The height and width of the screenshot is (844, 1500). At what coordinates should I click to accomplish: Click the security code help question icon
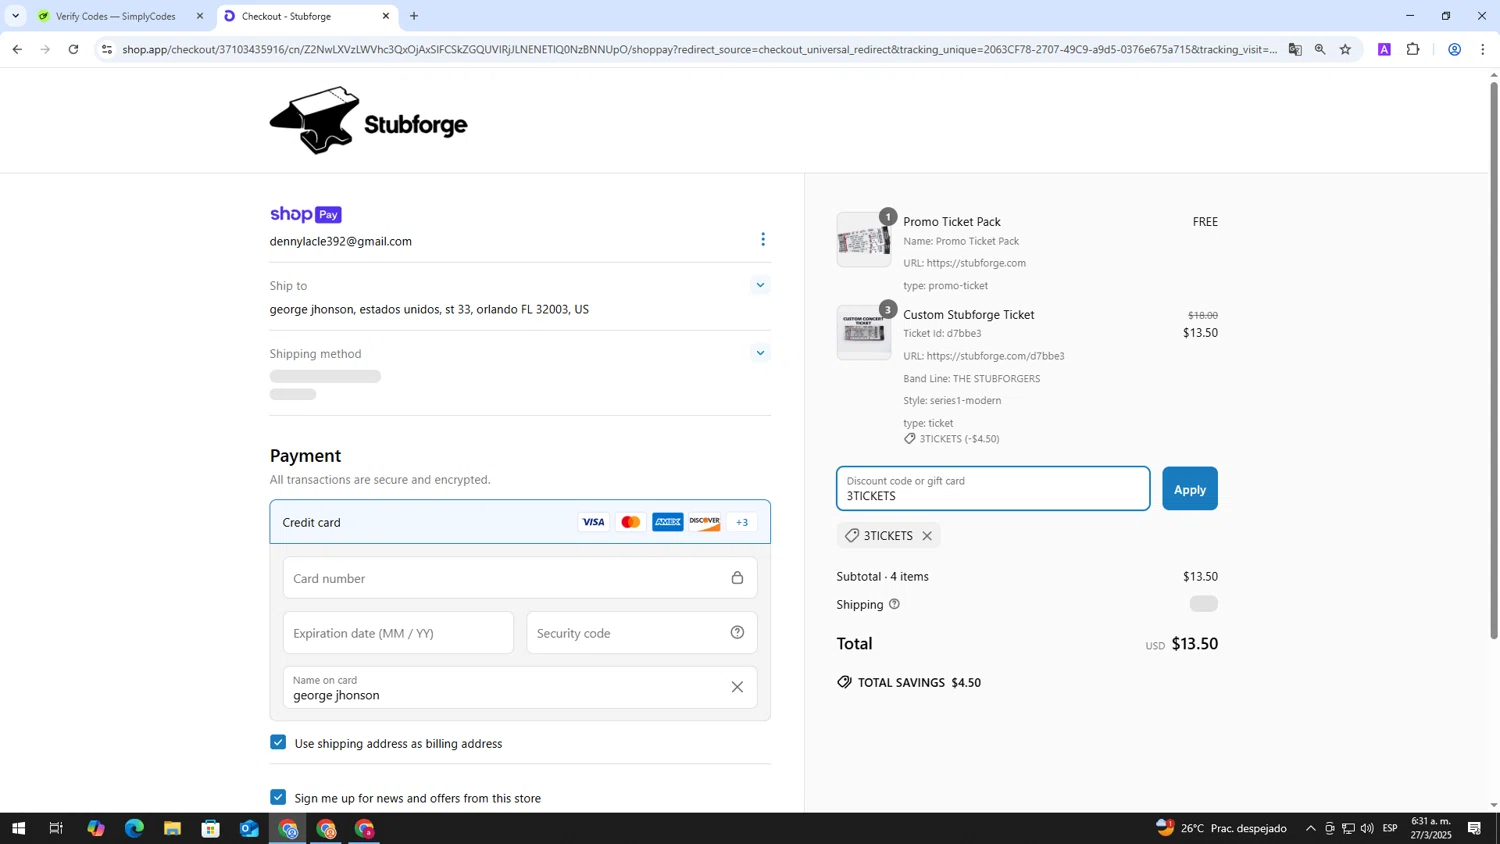tap(737, 632)
